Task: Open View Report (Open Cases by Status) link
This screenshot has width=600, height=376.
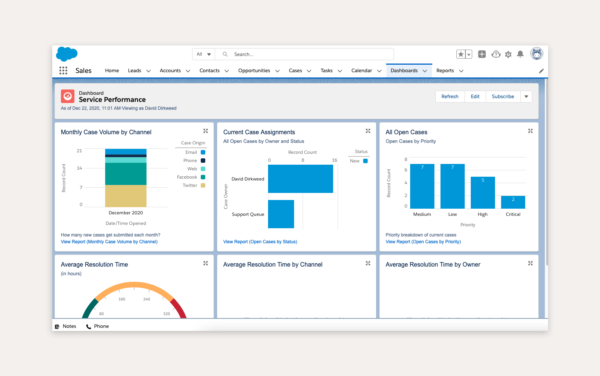Action: coord(260,242)
